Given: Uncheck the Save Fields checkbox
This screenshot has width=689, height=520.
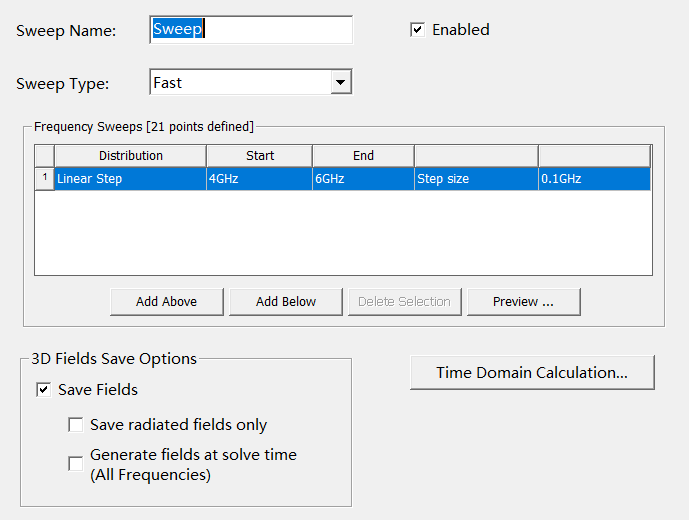Looking at the screenshot, I should coord(44,390).
